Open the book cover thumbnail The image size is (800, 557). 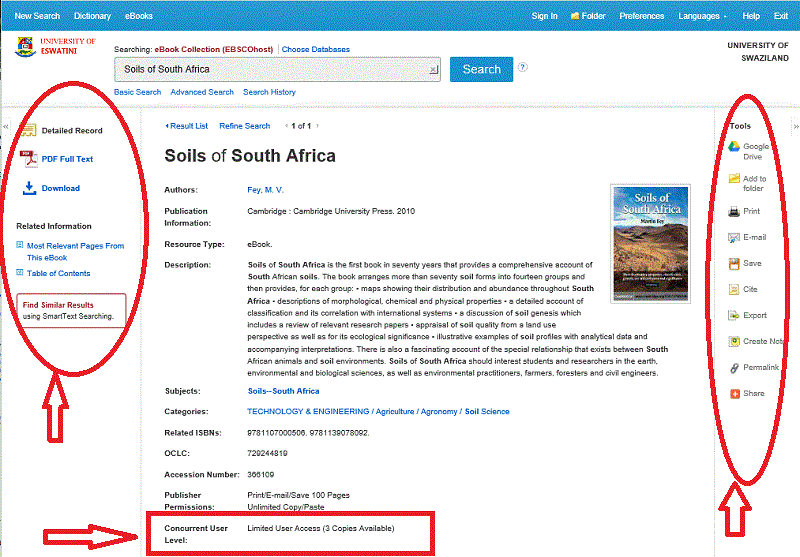point(651,244)
